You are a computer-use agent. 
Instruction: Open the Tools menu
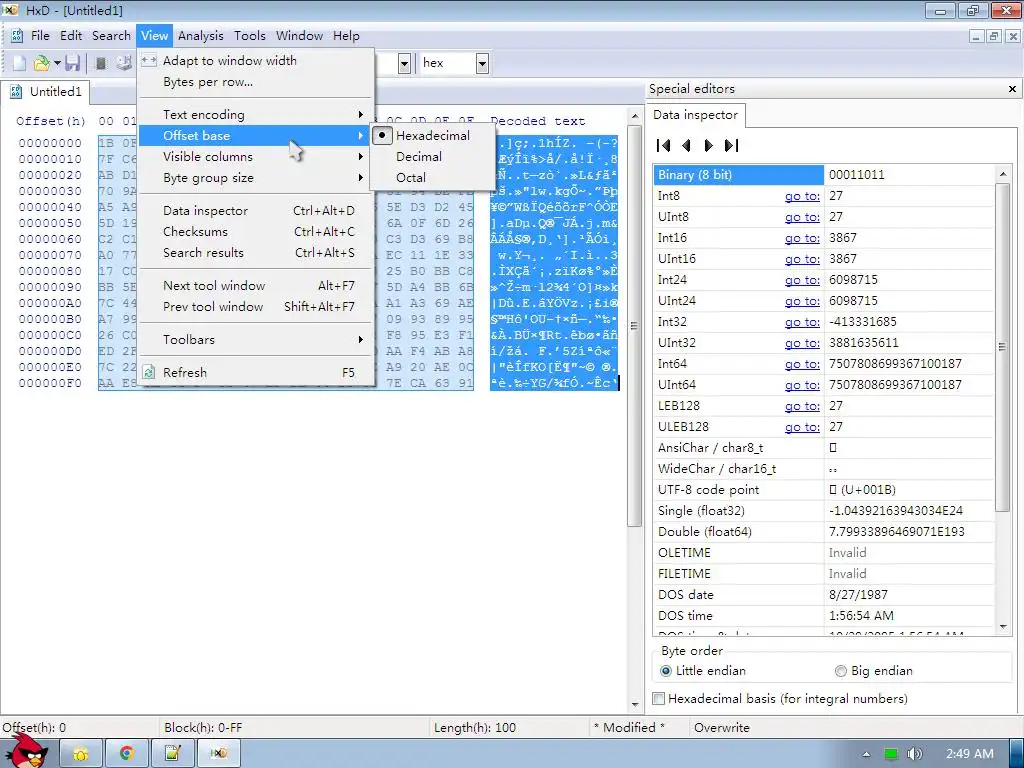(250, 36)
